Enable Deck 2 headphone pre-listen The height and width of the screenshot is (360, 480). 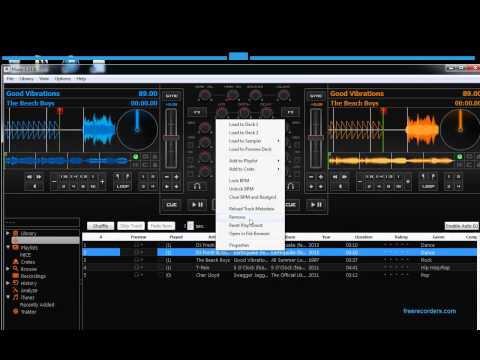291,186
